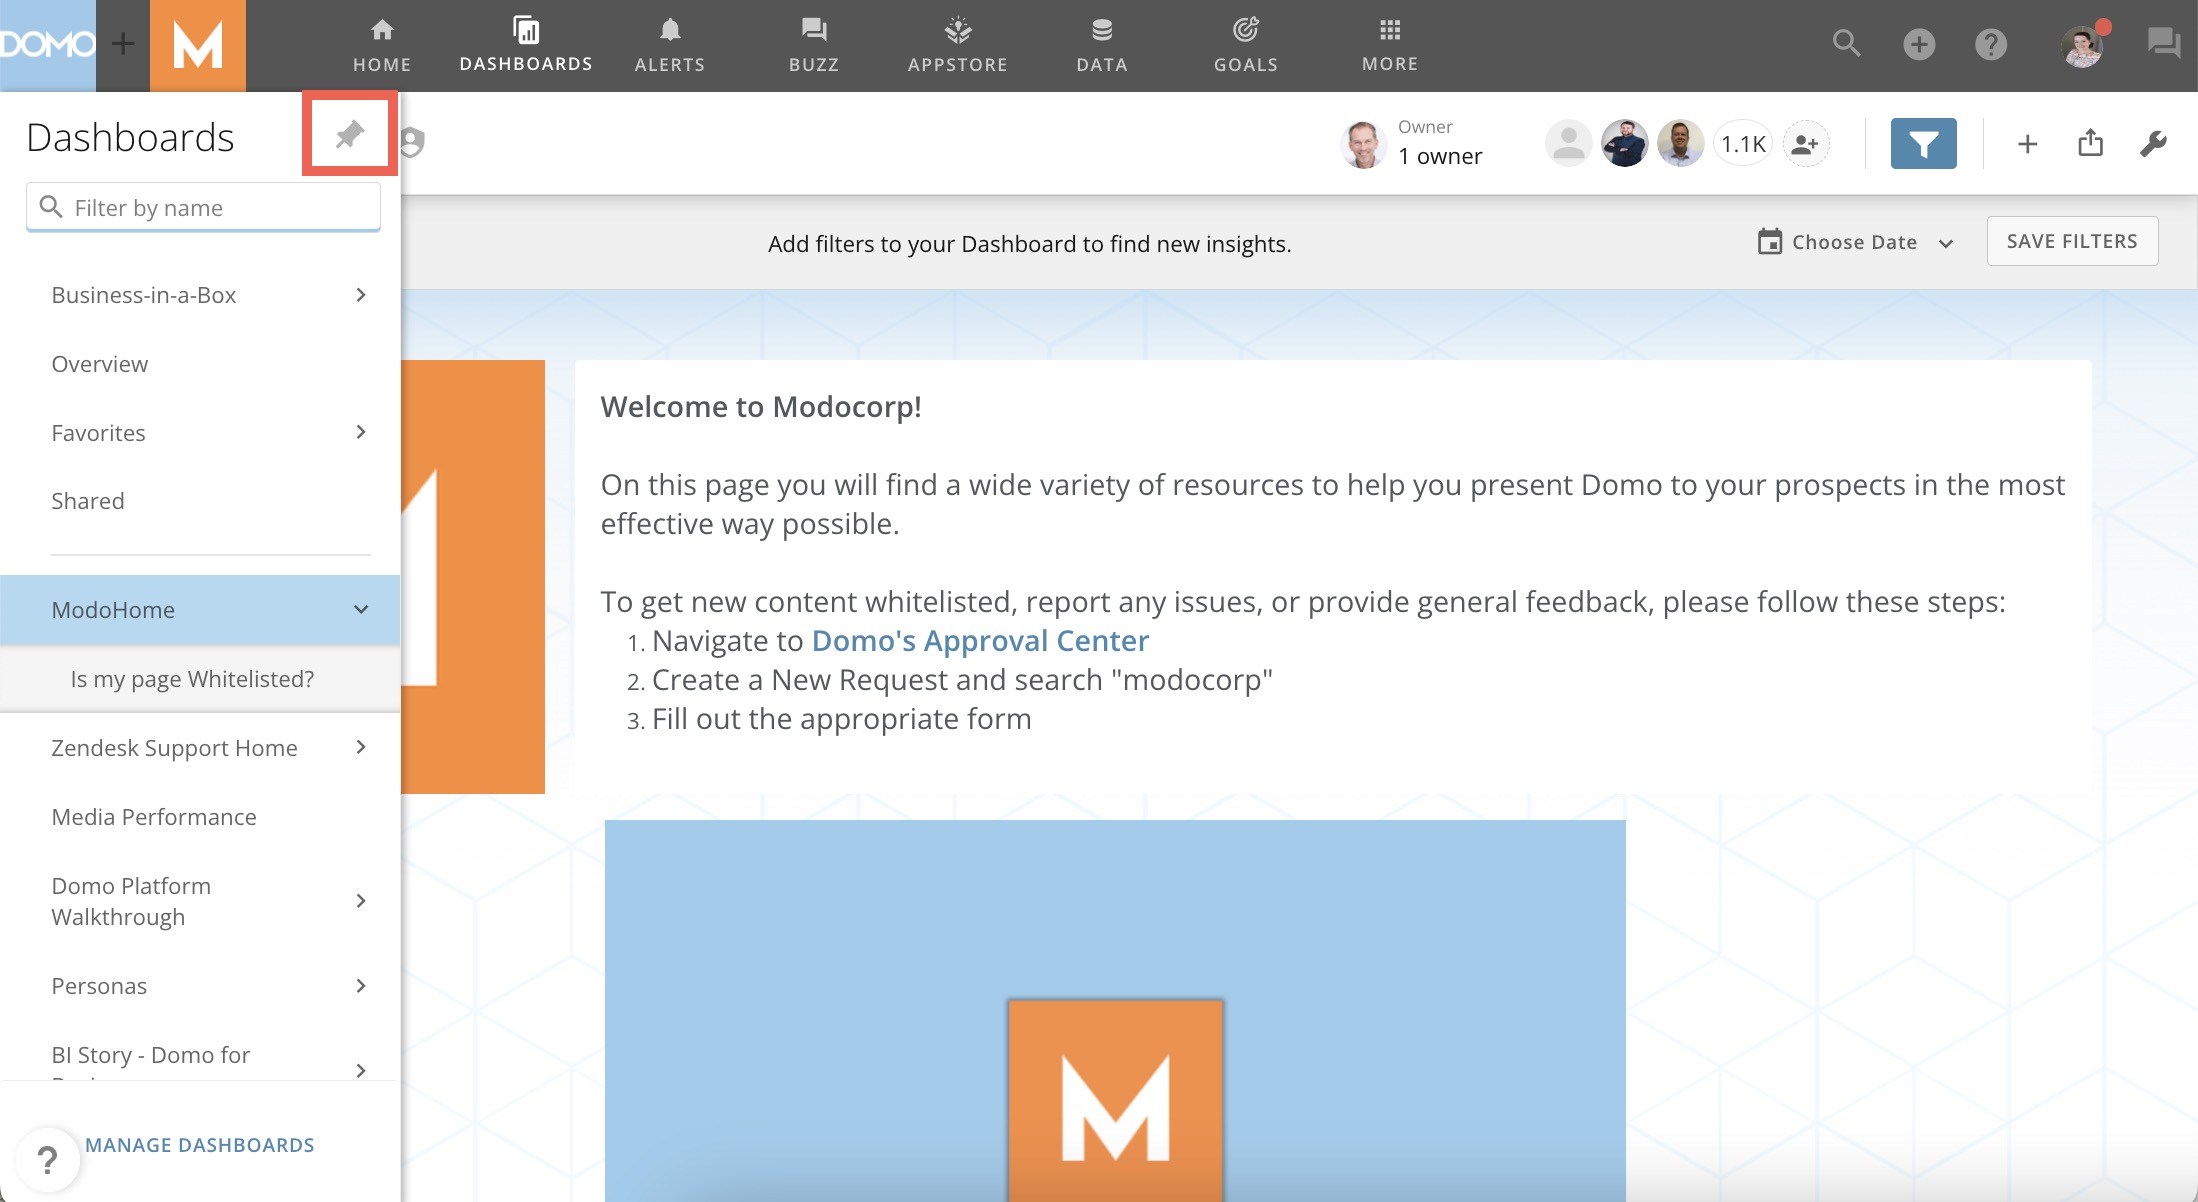This screenshot has width=2198, height=1202.
Task: Pin the Dashboards side panel
Action: click(349, 134)
